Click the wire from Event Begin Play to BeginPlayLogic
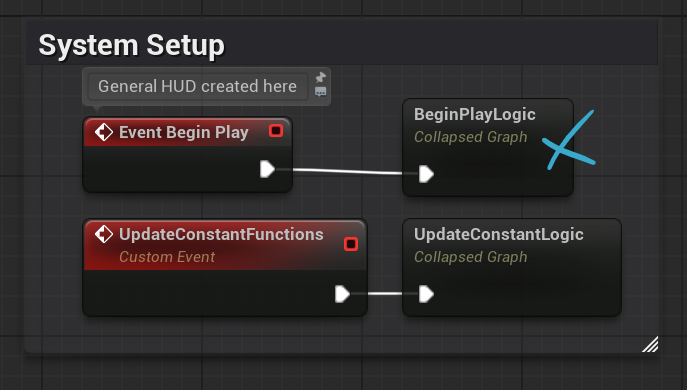 click(x=347, y=171)
